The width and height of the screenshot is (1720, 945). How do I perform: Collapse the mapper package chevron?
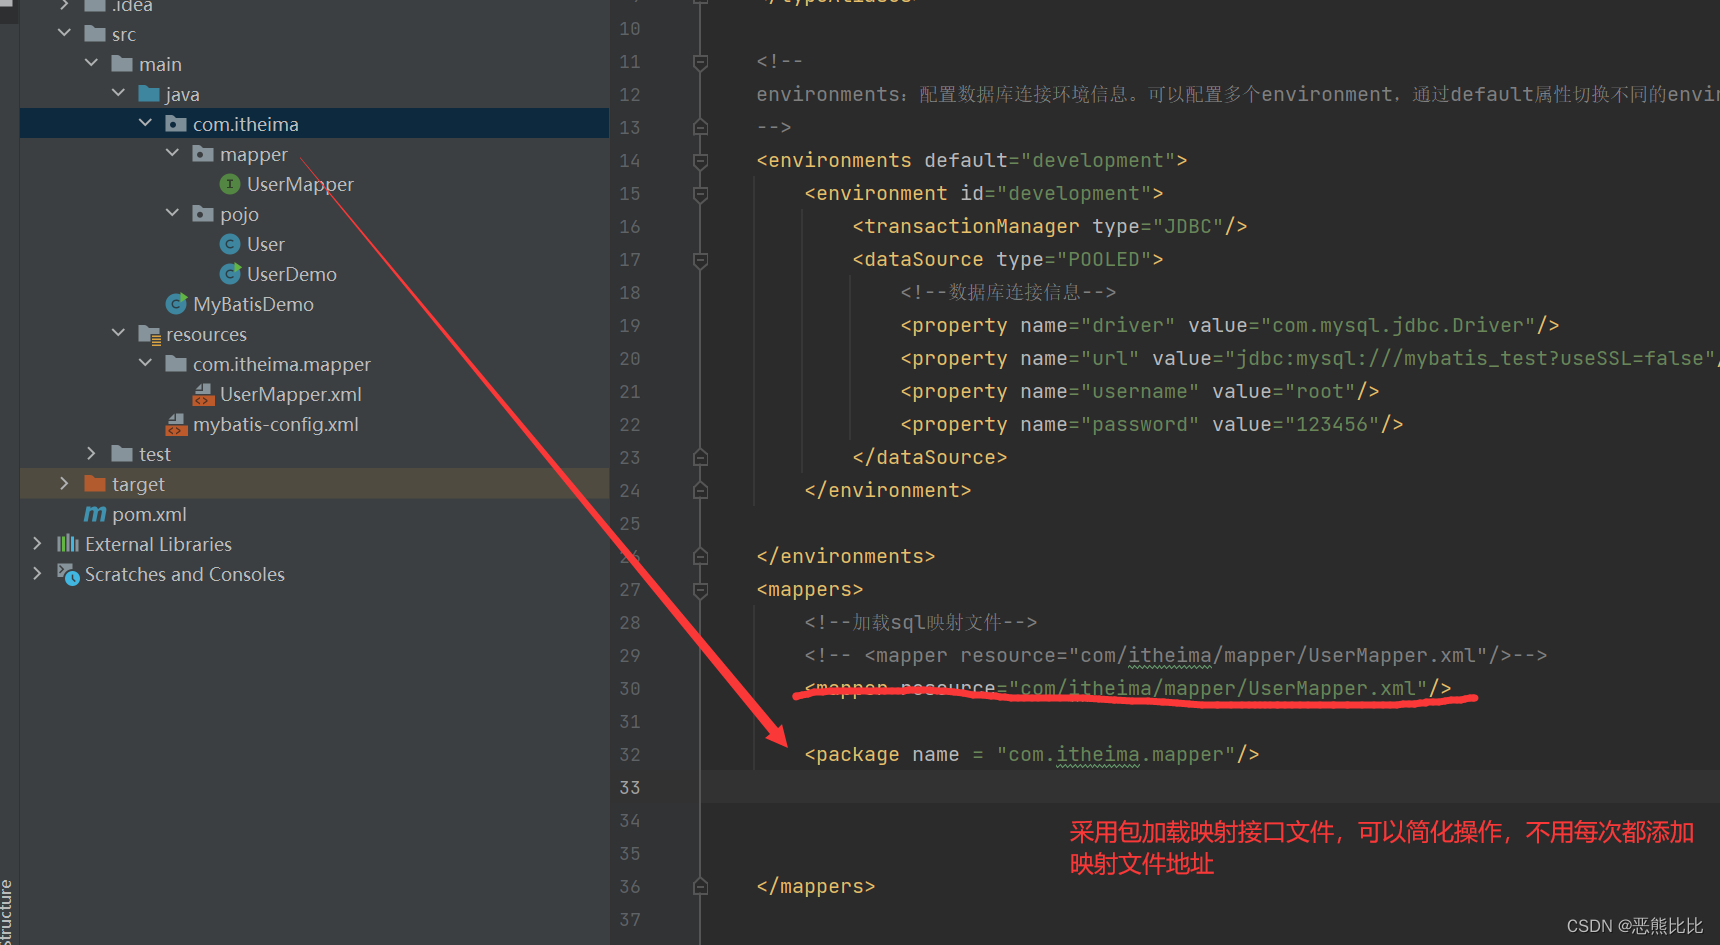(x=173, y=154)
